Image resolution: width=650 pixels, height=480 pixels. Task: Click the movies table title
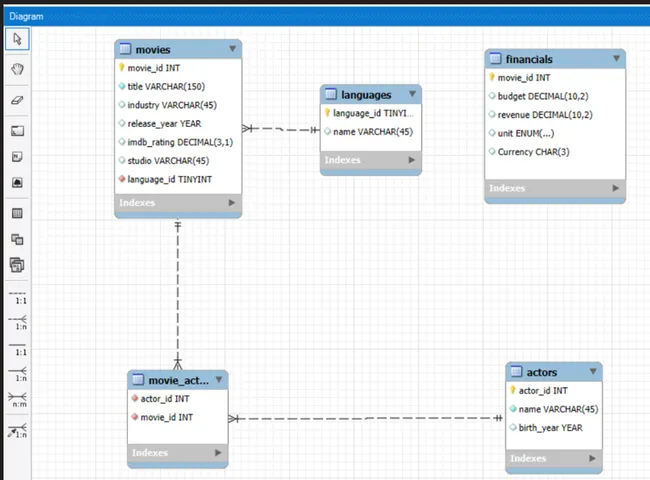click(x=153, y=49)
